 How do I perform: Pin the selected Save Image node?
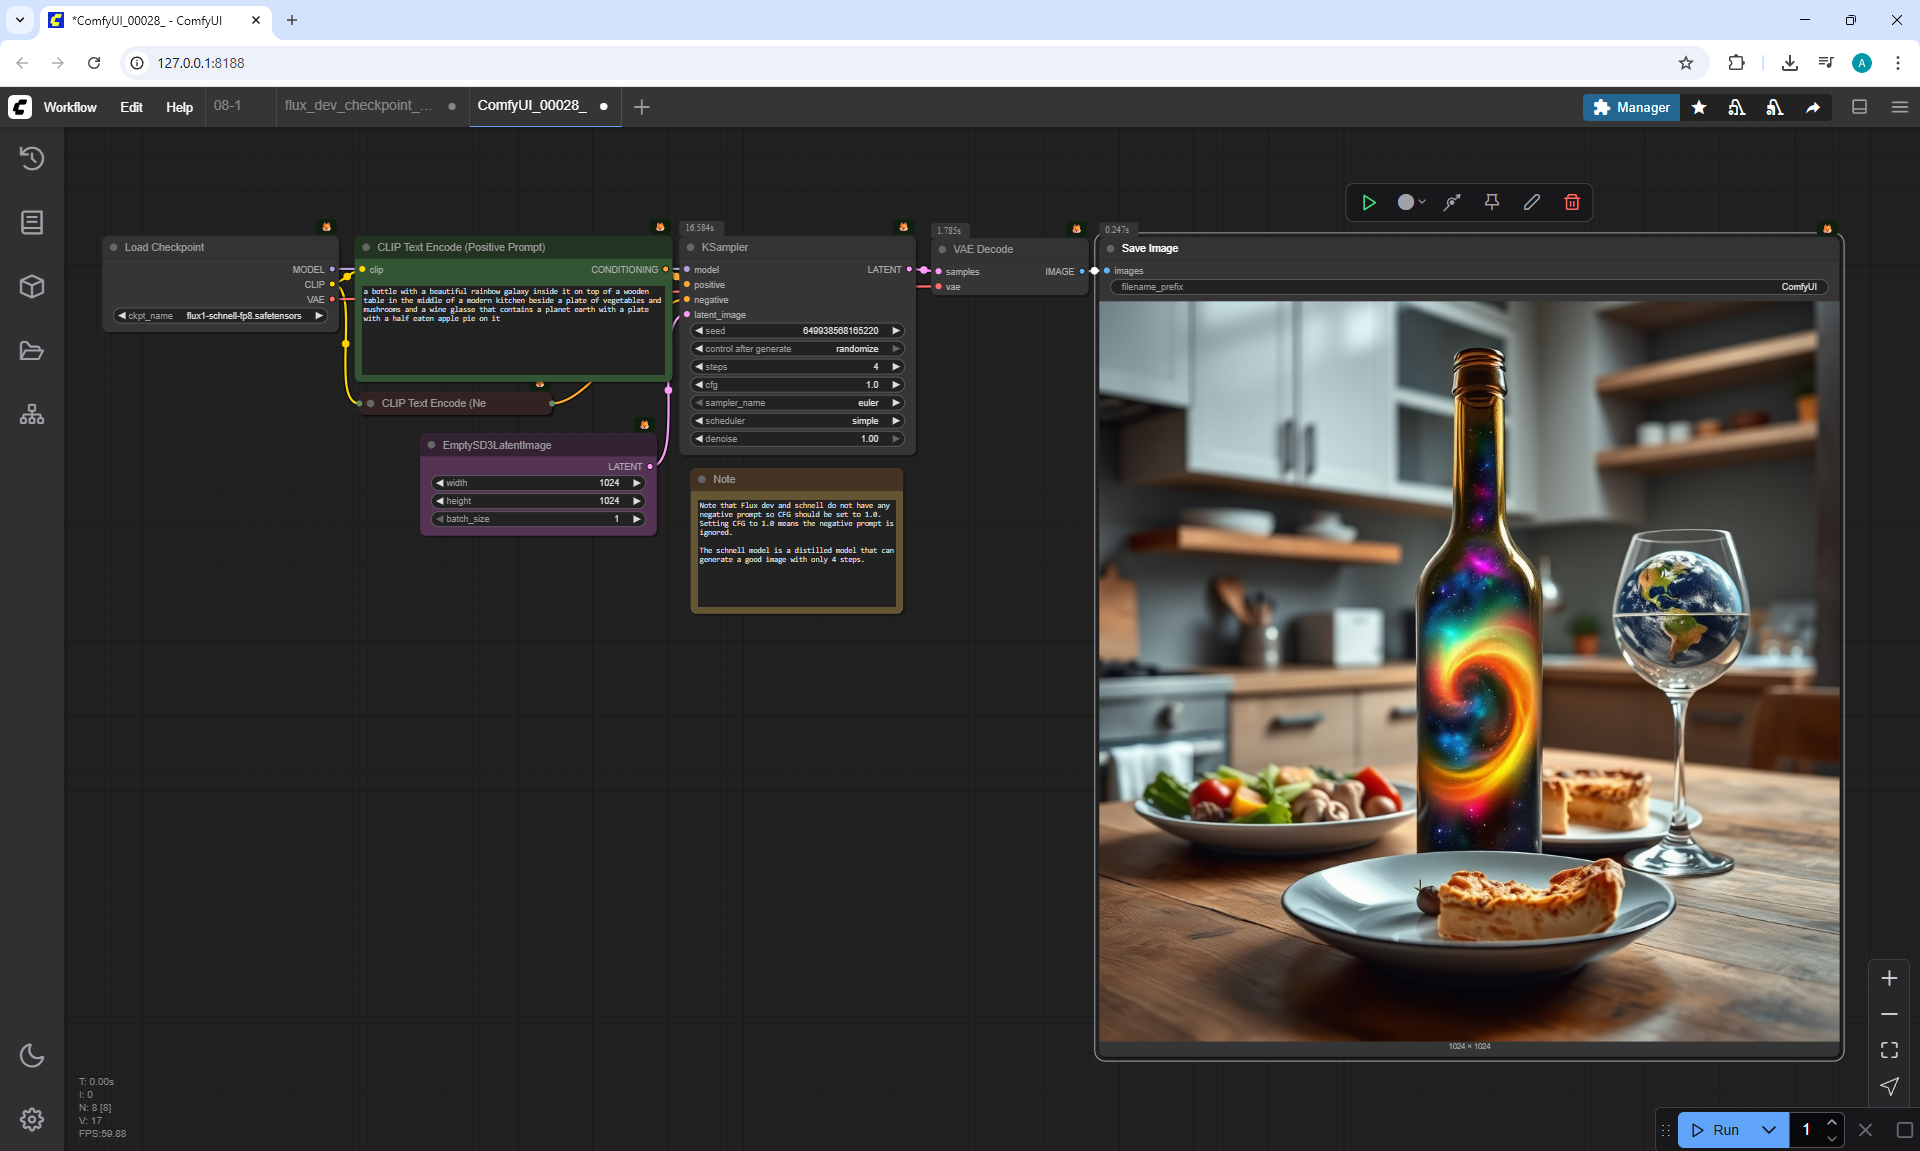(1491, 202)
